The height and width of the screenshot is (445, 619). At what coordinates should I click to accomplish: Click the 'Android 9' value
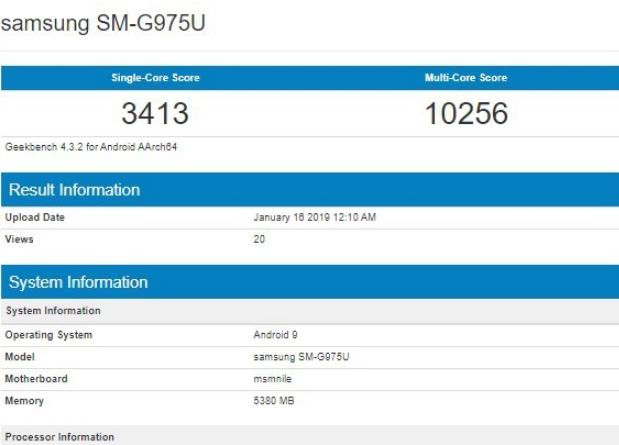point(275,335)
